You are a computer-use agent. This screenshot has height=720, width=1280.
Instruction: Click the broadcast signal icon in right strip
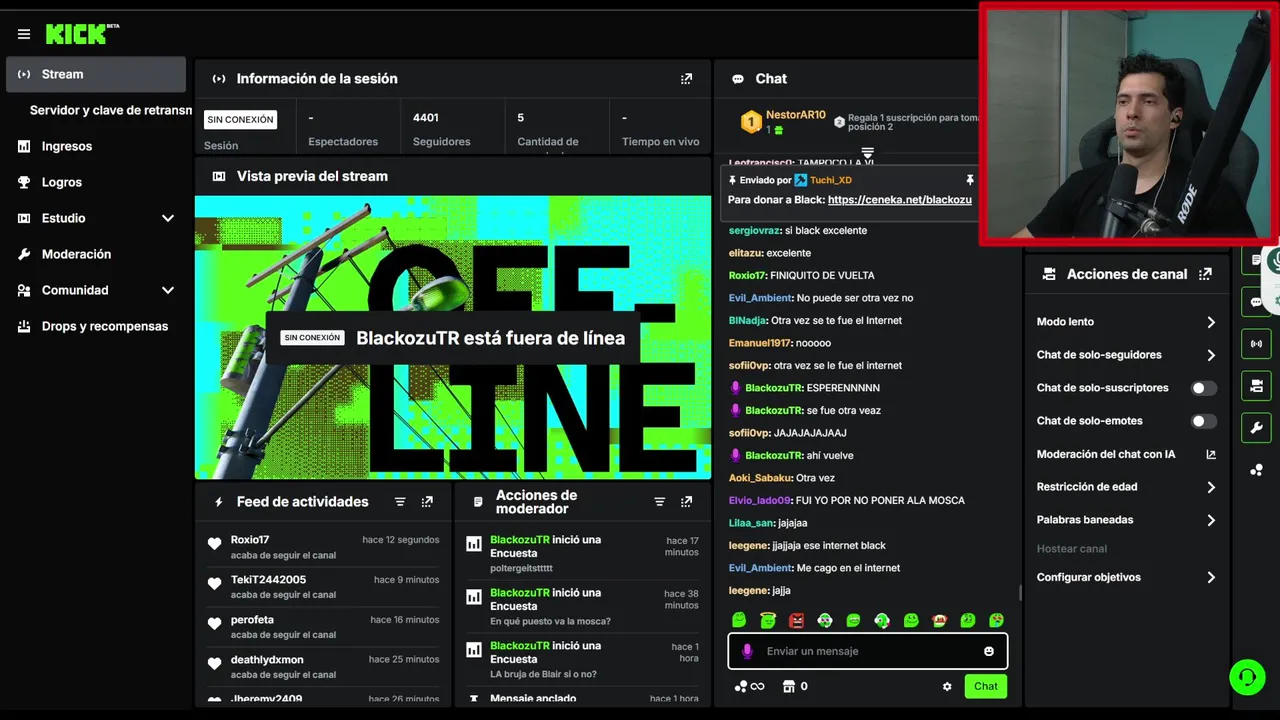click(x=1257, y=344)
